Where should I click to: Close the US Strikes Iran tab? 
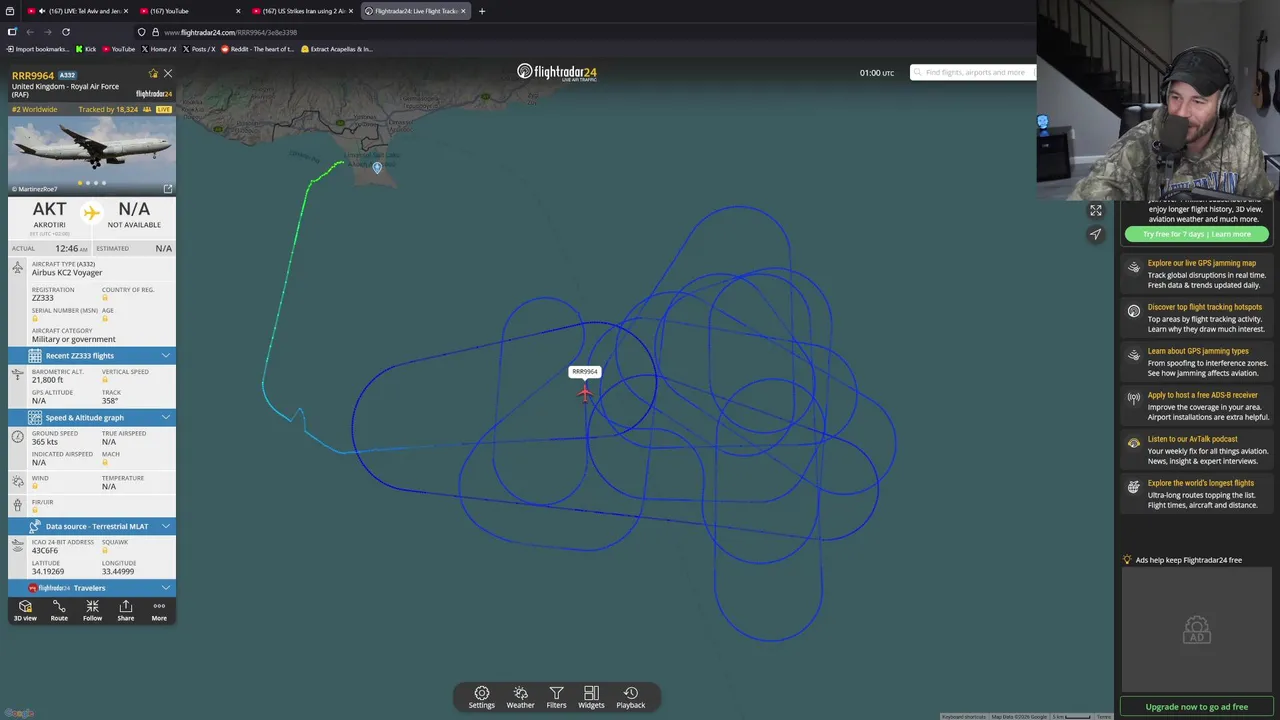click(351, 11)
